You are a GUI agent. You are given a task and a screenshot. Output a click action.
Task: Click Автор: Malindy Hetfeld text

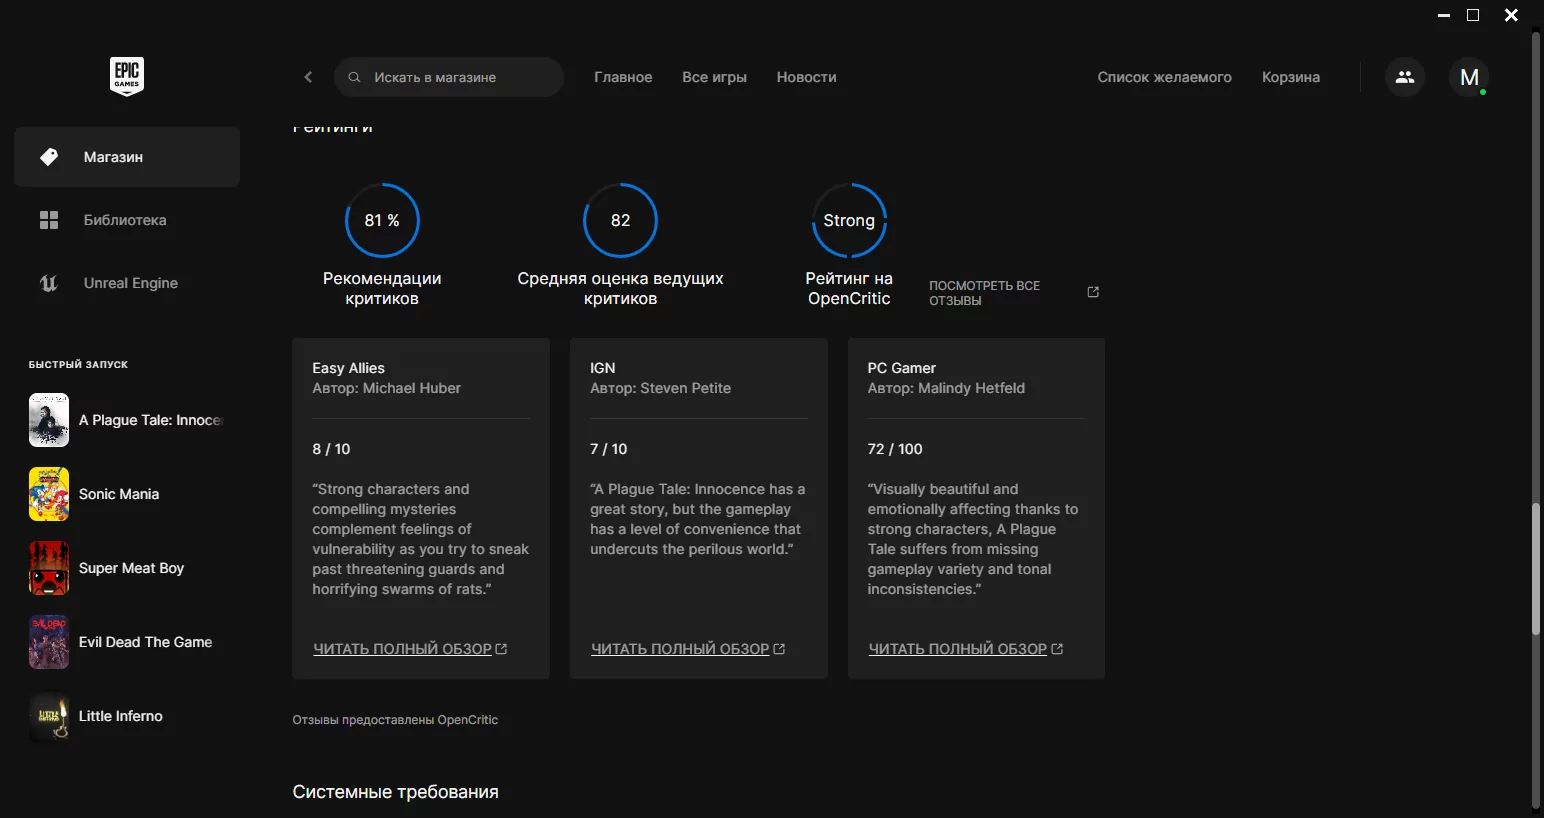click(946, 388)
